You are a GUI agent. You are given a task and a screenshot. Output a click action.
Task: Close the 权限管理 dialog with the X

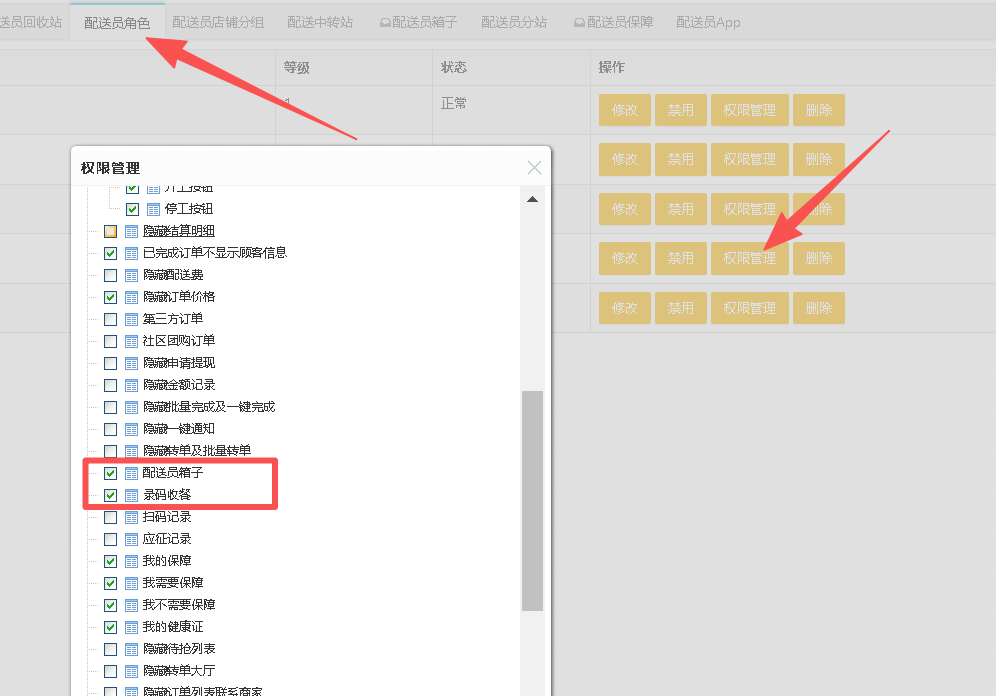coord(534,168)
